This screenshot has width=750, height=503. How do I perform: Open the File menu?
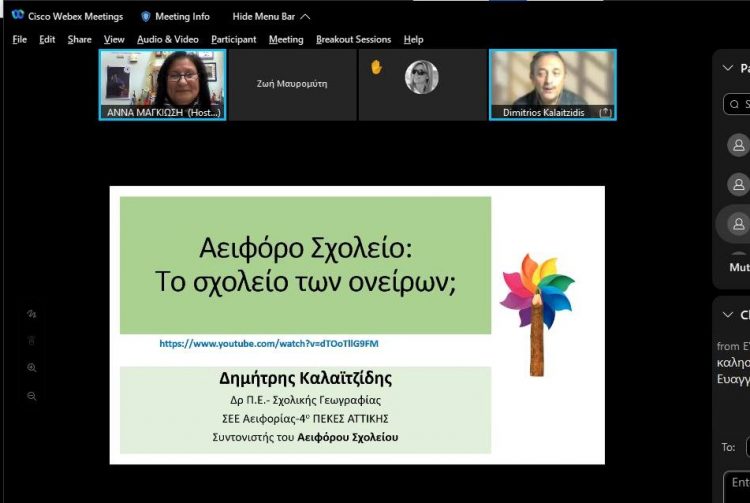[x=20, y=40]
